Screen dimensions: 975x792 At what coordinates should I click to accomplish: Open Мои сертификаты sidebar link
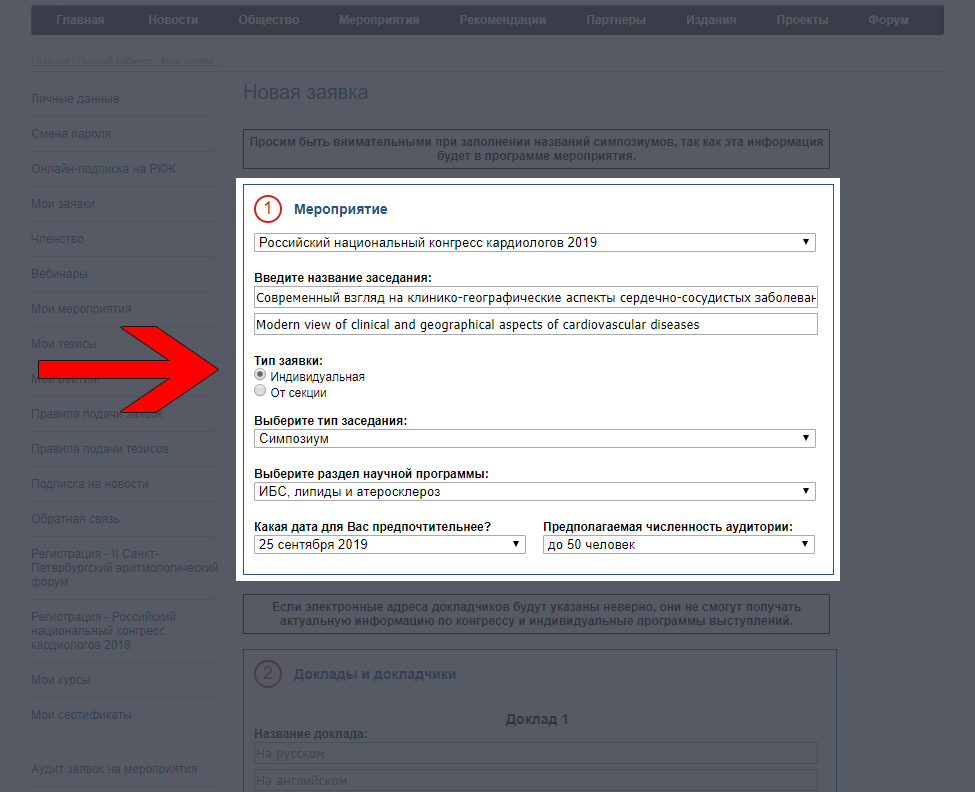[81, 715]
